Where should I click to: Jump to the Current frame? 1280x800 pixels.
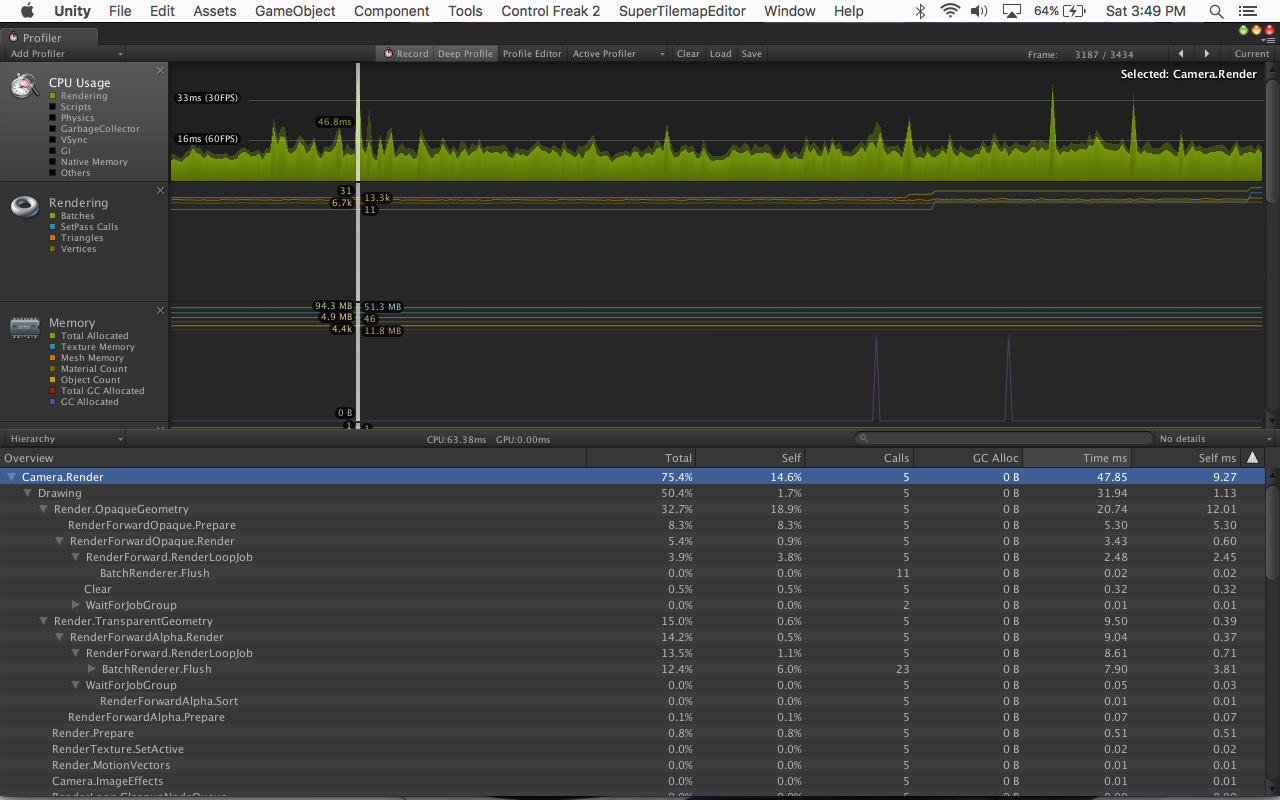click(1251, 54)
